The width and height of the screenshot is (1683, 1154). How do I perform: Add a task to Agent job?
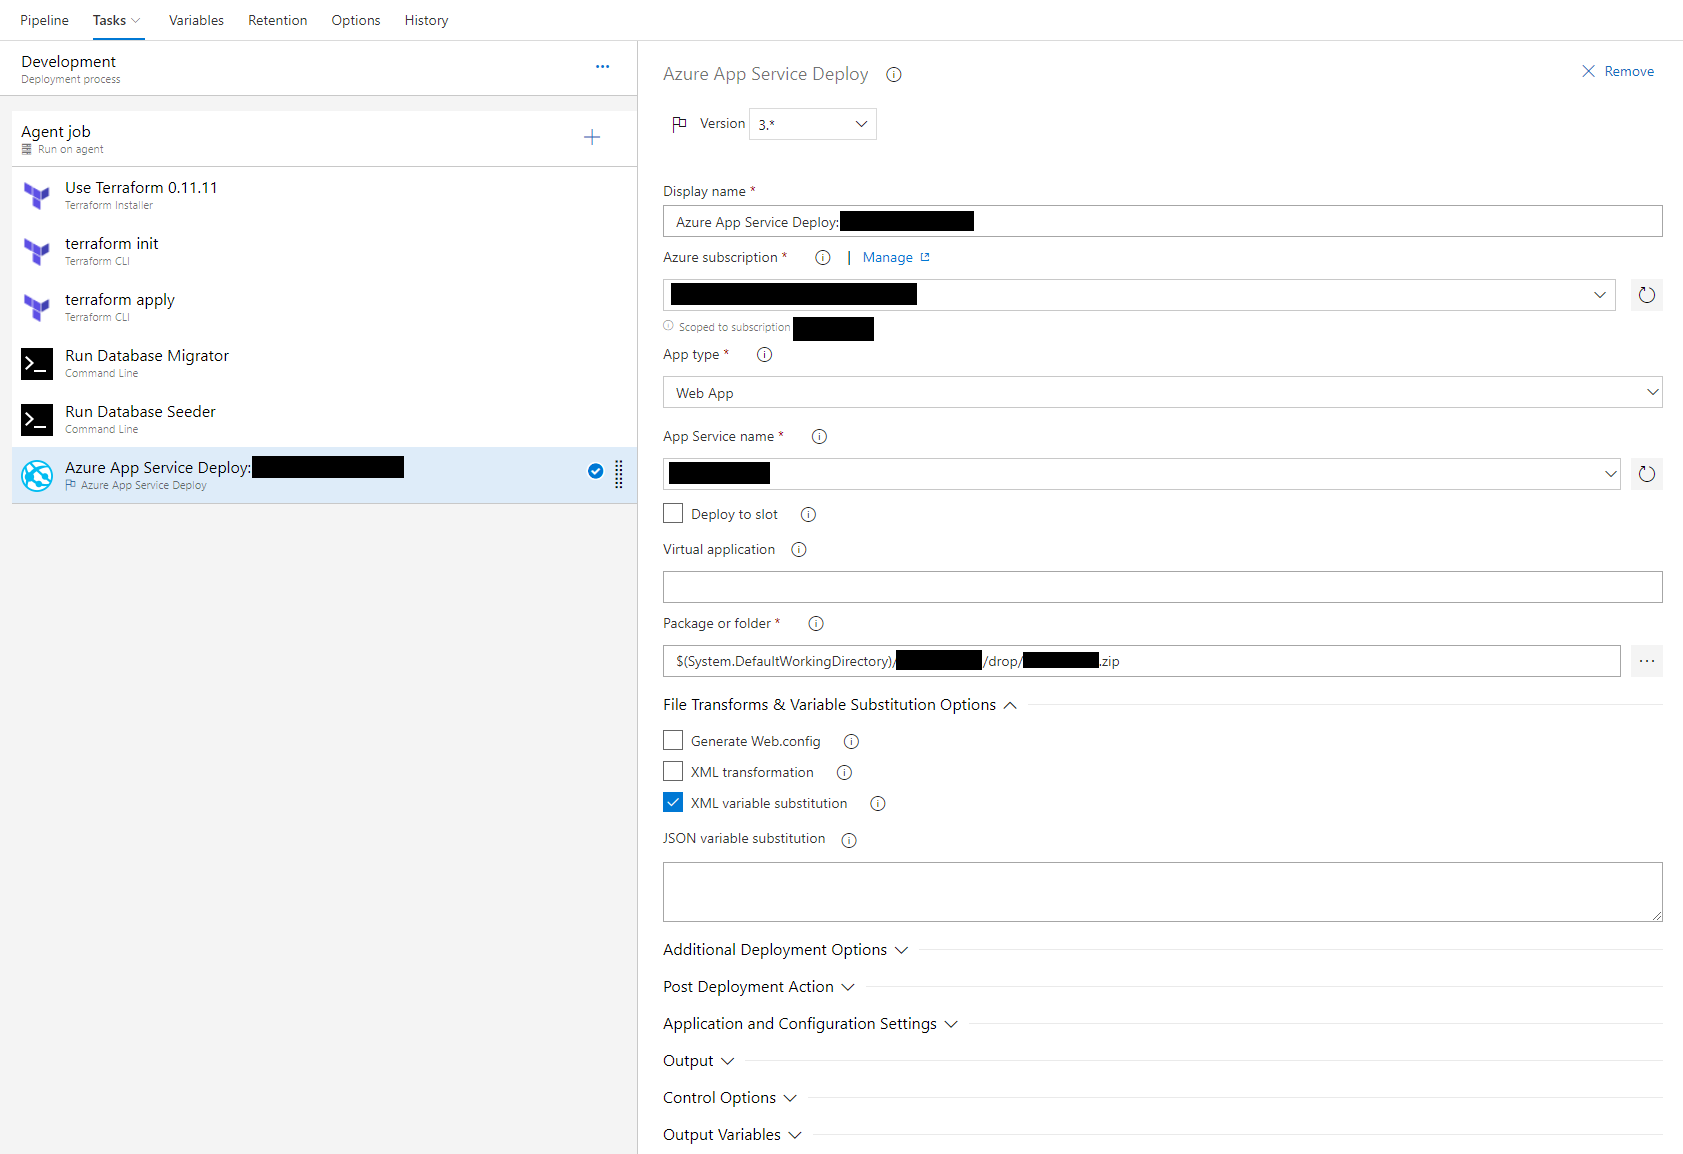pyautogui.click(x=592, y=137)
